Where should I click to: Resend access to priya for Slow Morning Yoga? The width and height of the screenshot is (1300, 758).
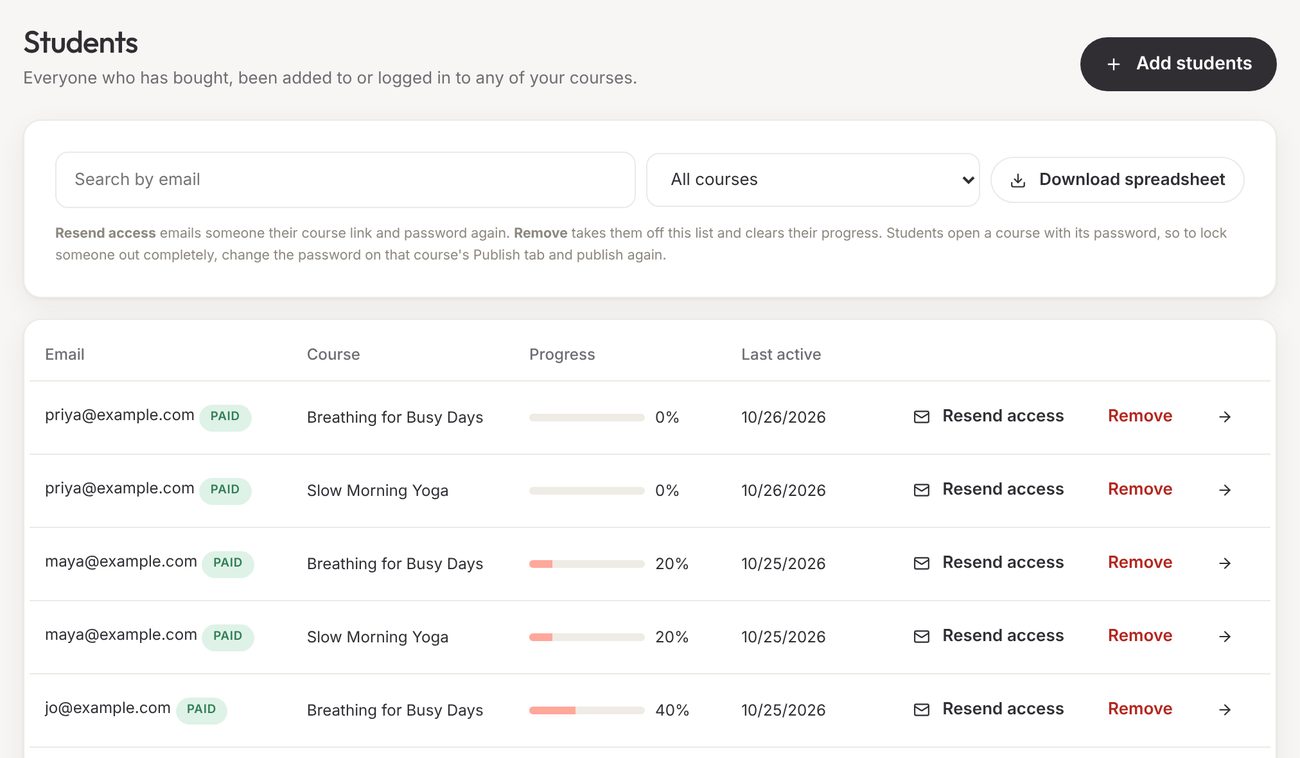[989, 489]
